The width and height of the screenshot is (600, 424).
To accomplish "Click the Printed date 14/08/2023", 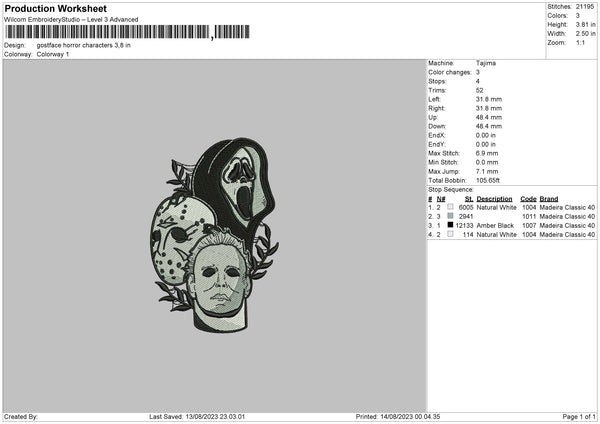I will point(396,416).
